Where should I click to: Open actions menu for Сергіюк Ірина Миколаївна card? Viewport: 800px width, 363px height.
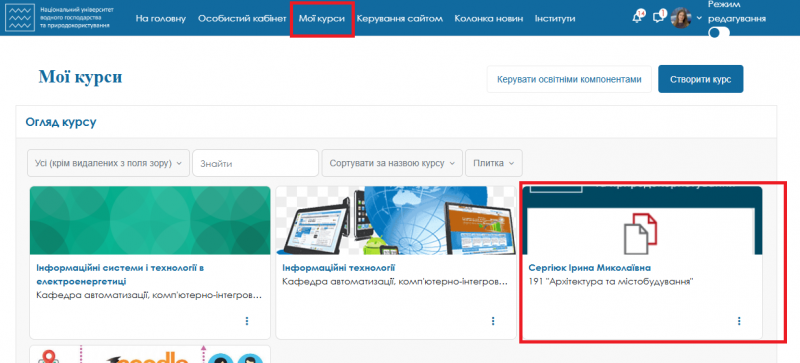tap(739, 321)
